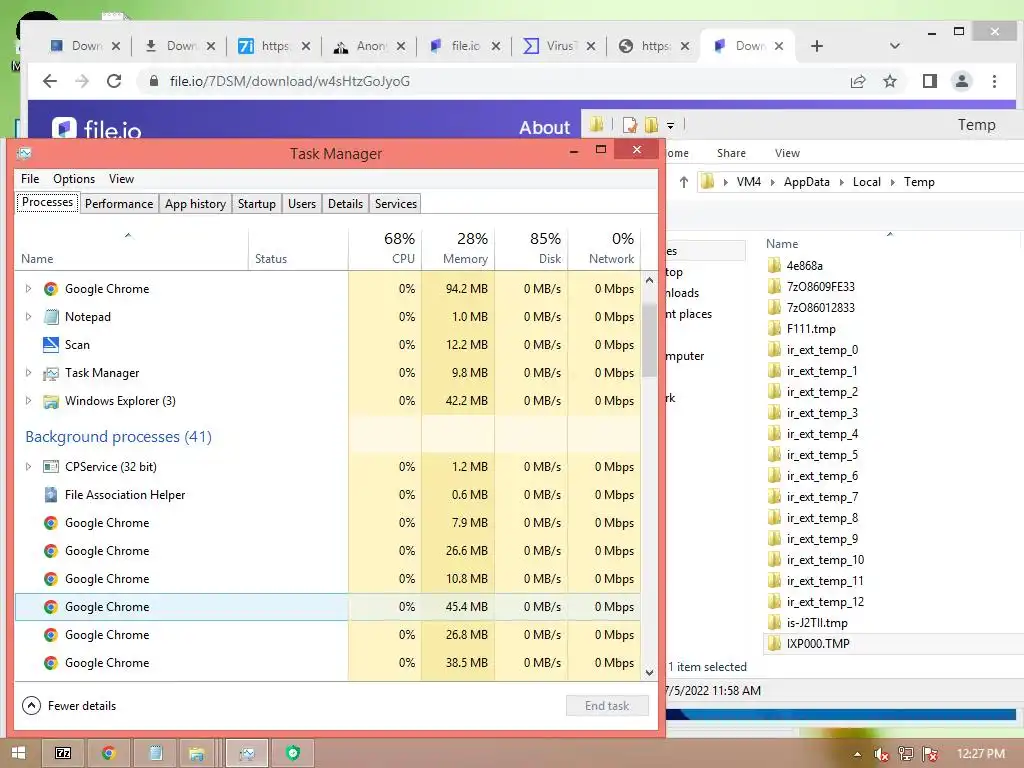The image size is (1024, 768).
Task: Click Chrome back navigation arrow
Action: 50,81
